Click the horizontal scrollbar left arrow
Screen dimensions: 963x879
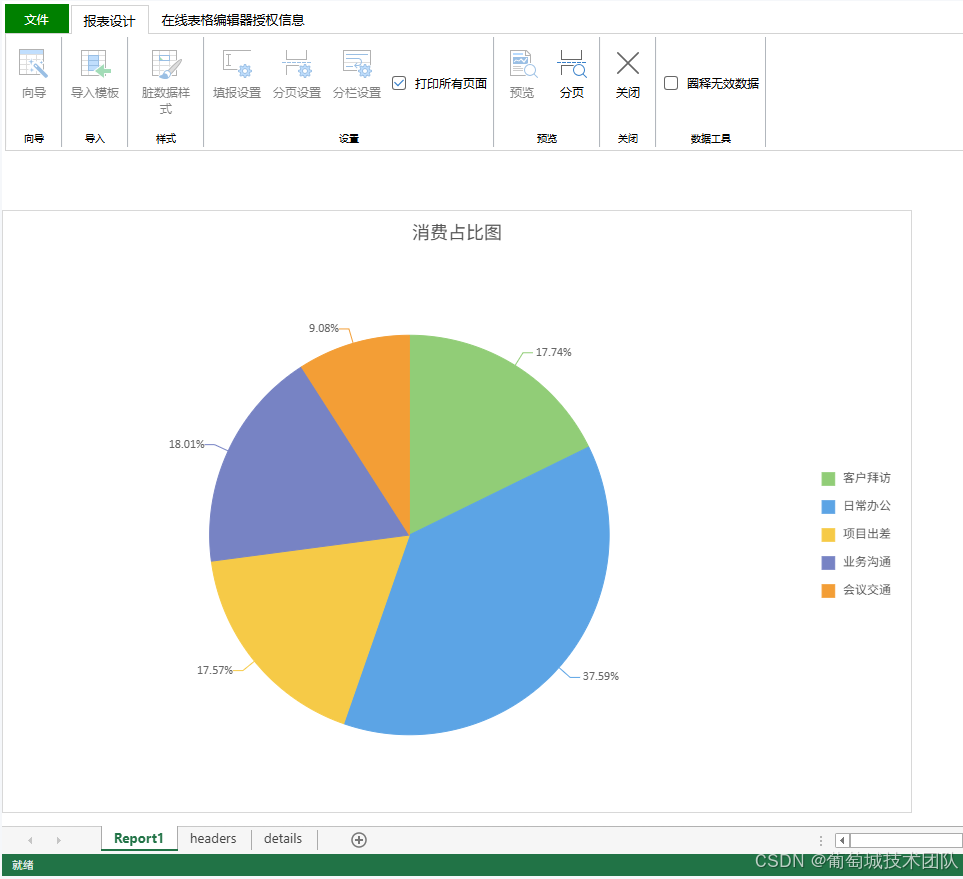click(x=842, y=840)
